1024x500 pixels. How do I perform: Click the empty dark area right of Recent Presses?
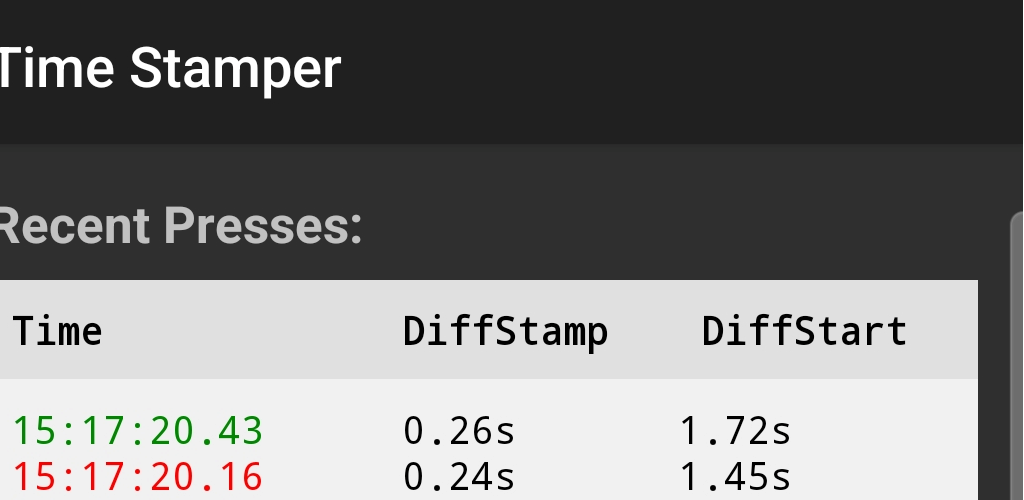[679, 226]
